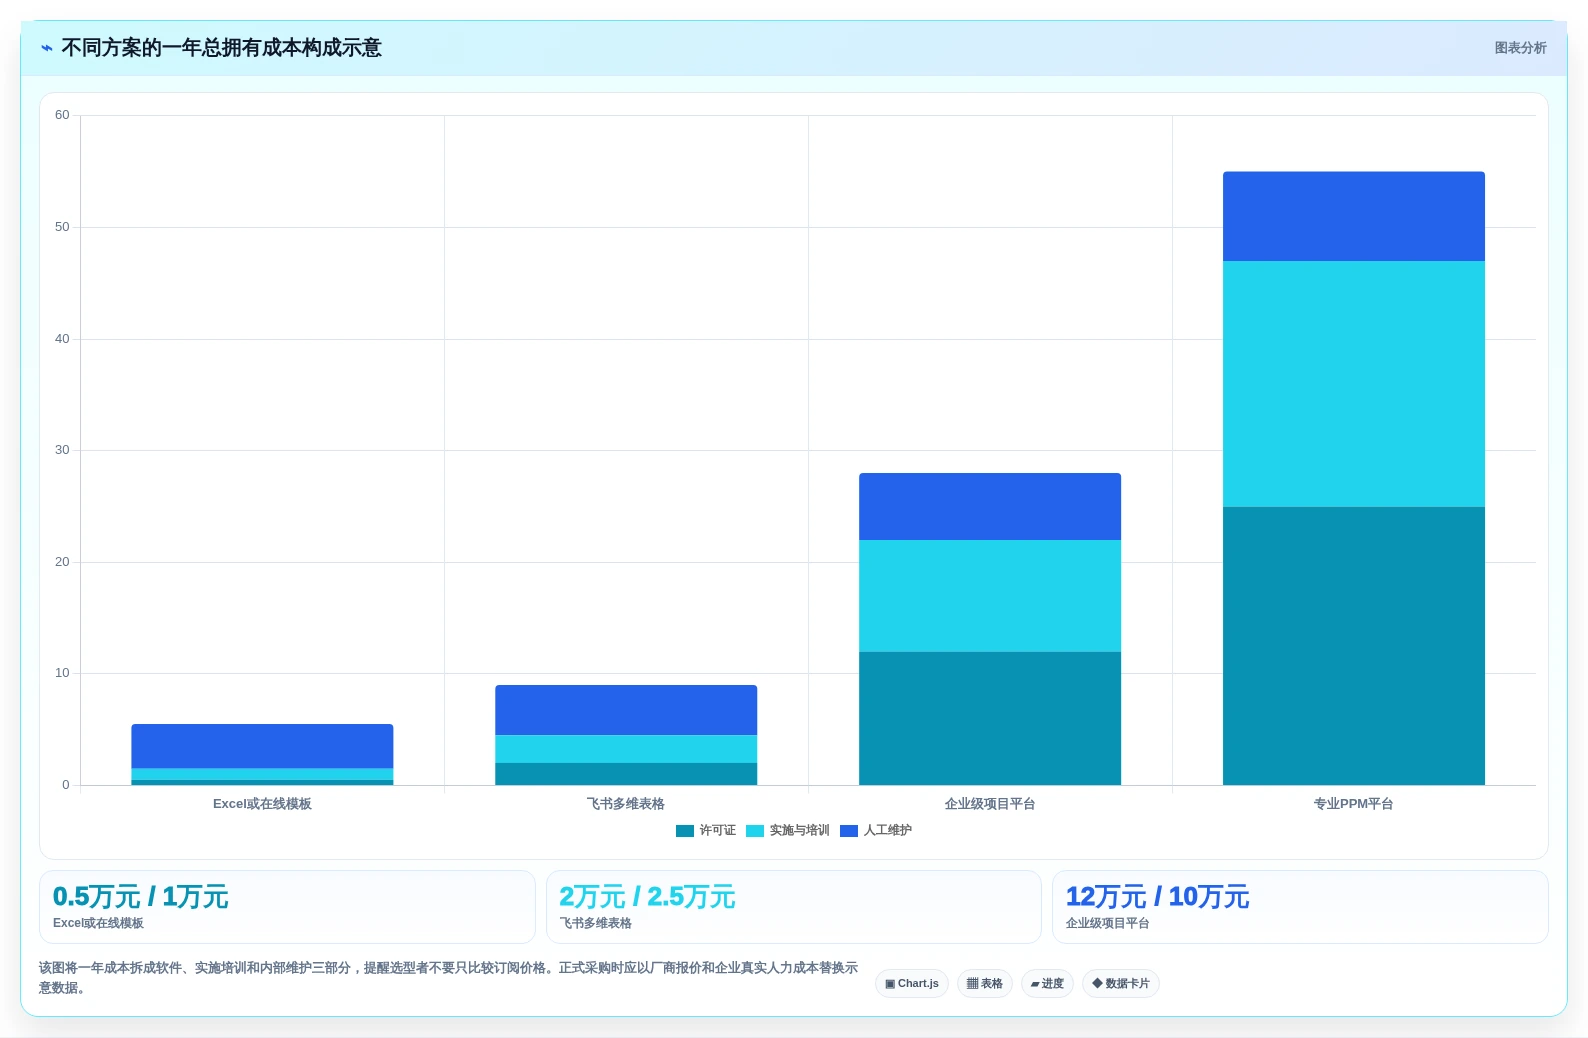Click the 人工维护 segment of Excel或在线模板 bar
1588x1038 pixels.
(x=262, y=746)
